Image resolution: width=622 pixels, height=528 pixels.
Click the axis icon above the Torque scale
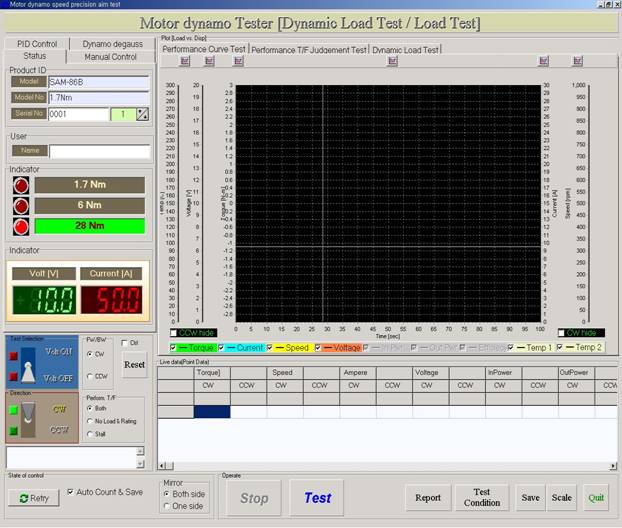(238, 61)
